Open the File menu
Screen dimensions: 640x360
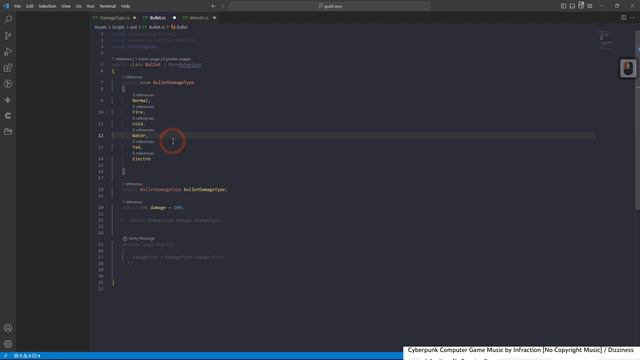click(x=17, y=6)
